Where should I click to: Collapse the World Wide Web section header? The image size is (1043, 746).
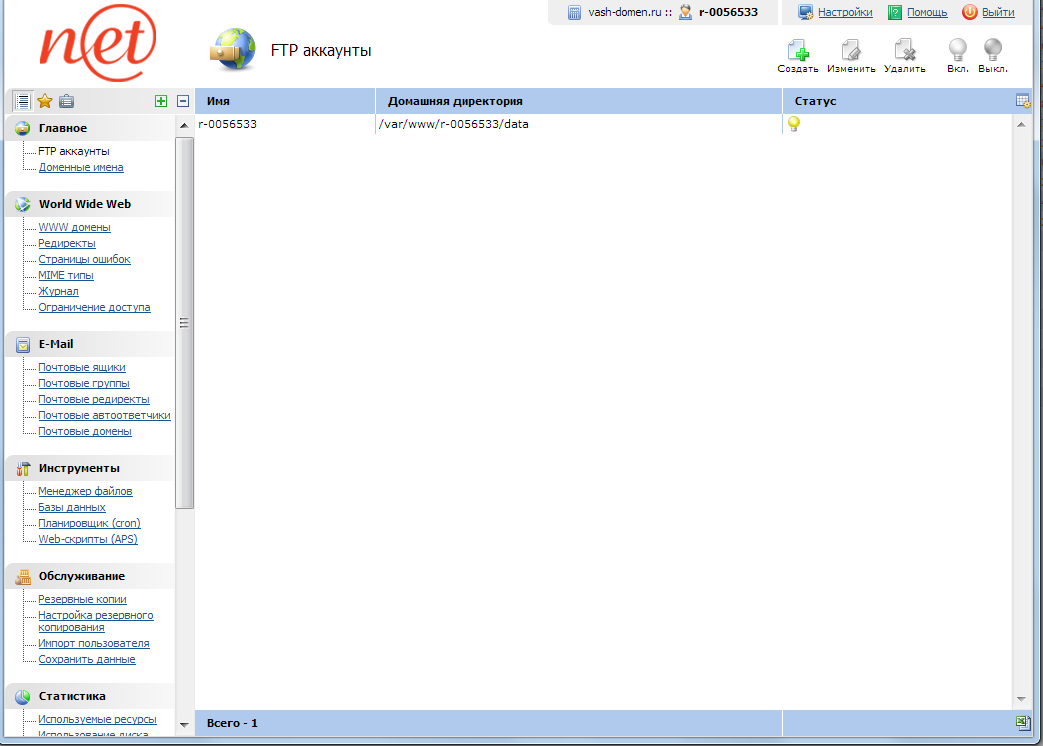(x=85, y=204)
